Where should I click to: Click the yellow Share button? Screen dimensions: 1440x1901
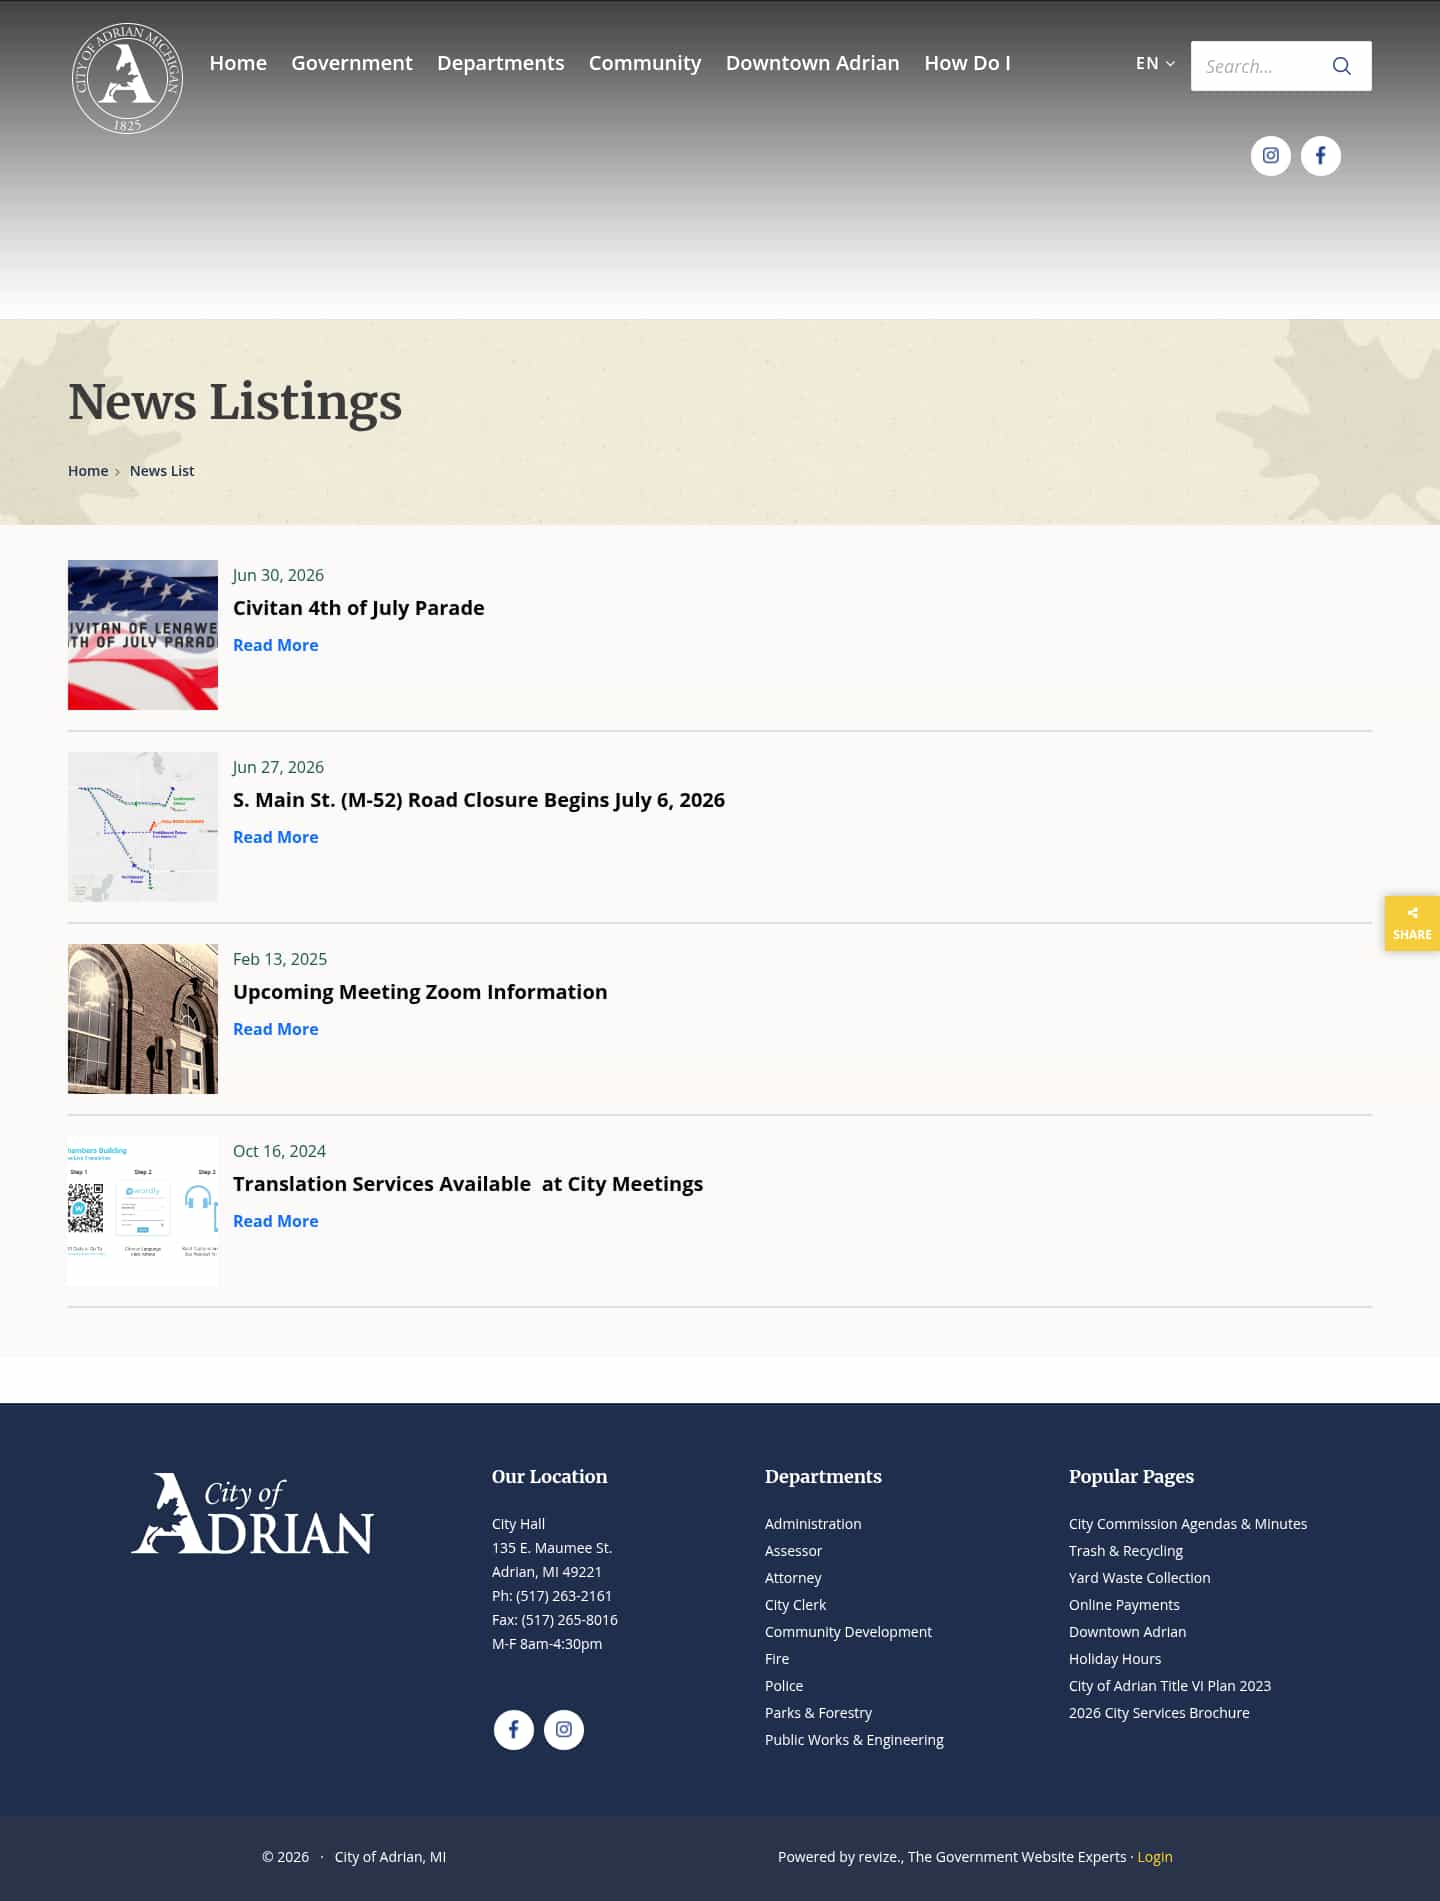coord(1412,923)
